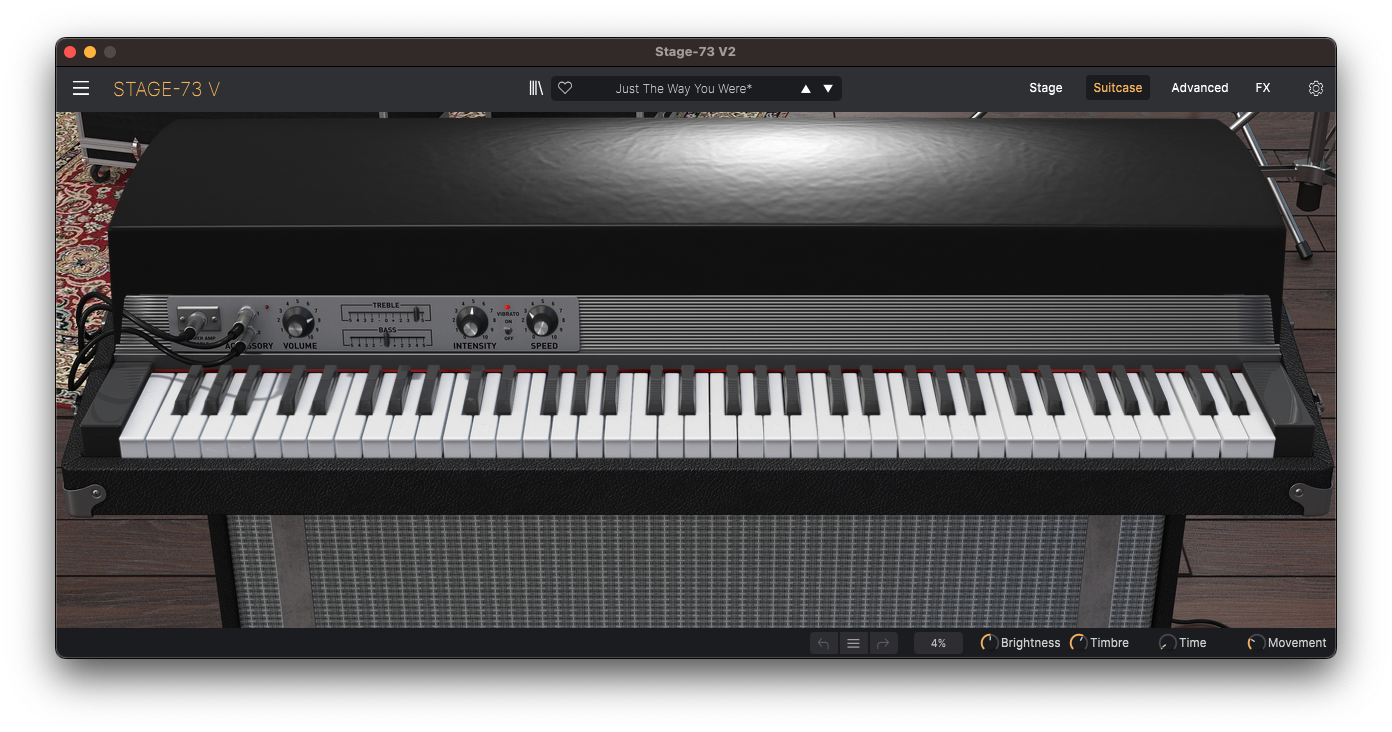
Task: Click the vibrato Speed knob
Action: click(x=542, y=321)
